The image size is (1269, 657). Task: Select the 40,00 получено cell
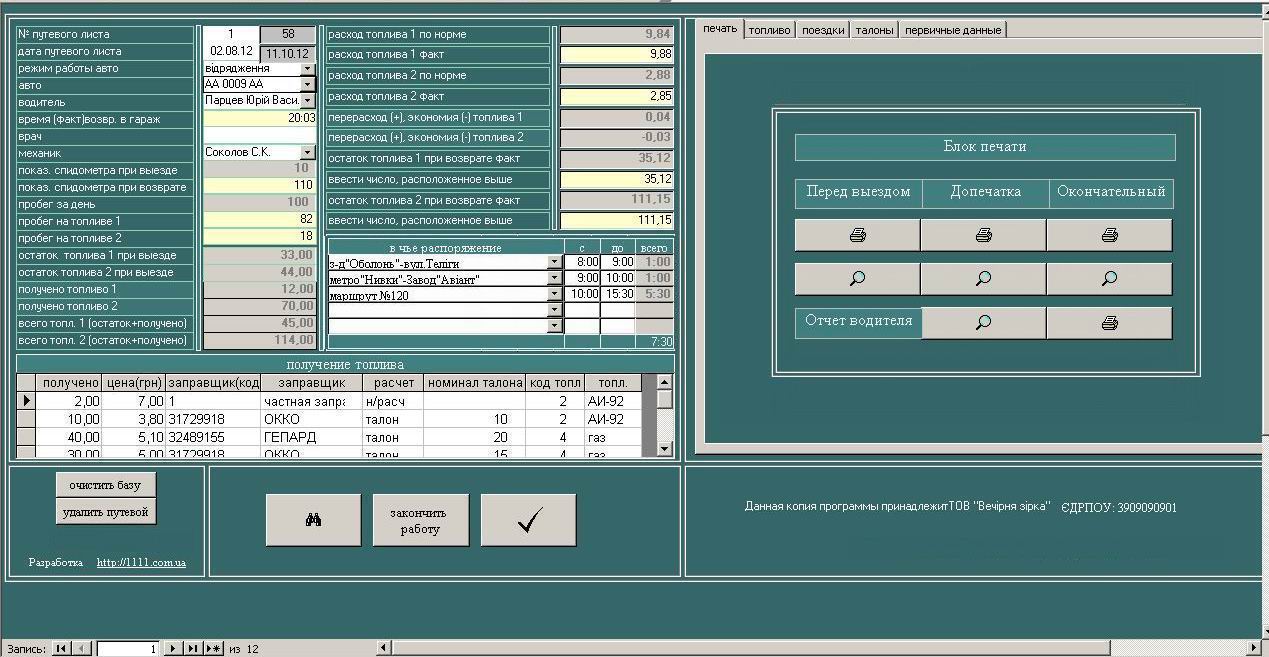70,437
